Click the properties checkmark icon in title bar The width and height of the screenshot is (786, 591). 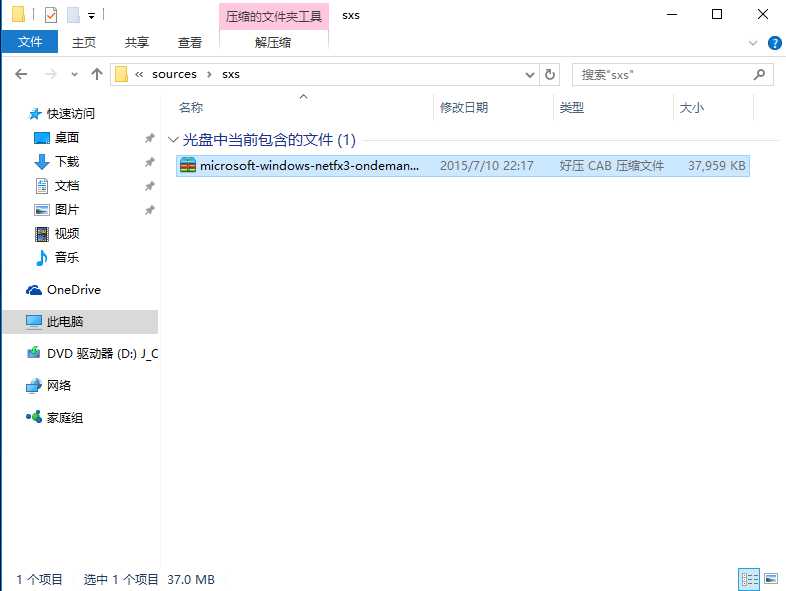pos(51,15)
